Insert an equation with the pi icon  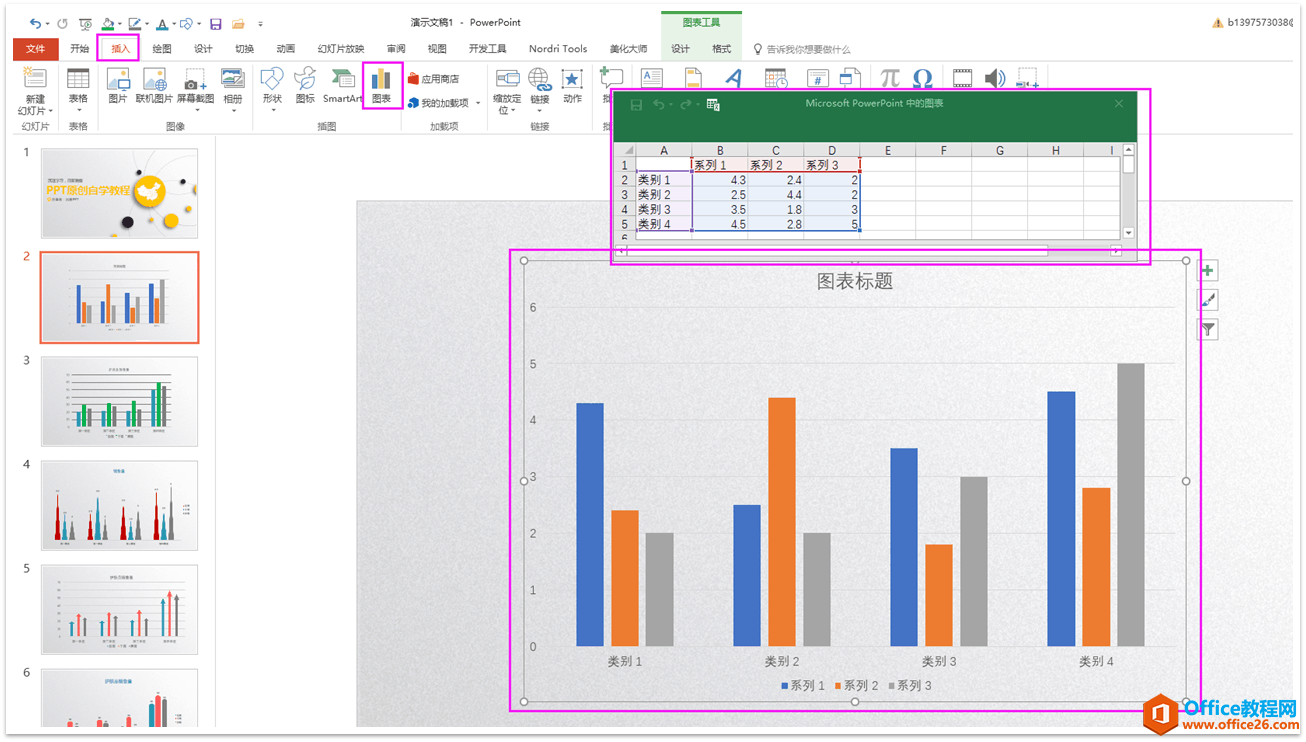[889, 78]
